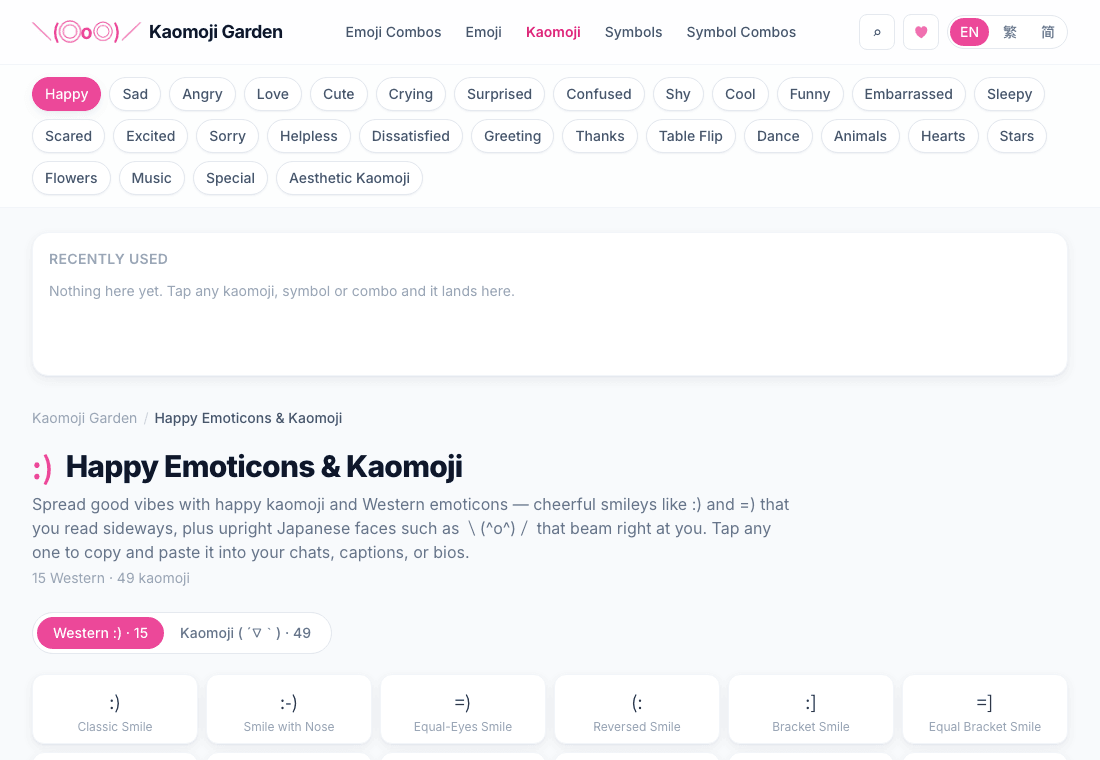This screenshot has width=1100, height=760.
Task: Select the Cool category chip
Action: pos(740,94)
